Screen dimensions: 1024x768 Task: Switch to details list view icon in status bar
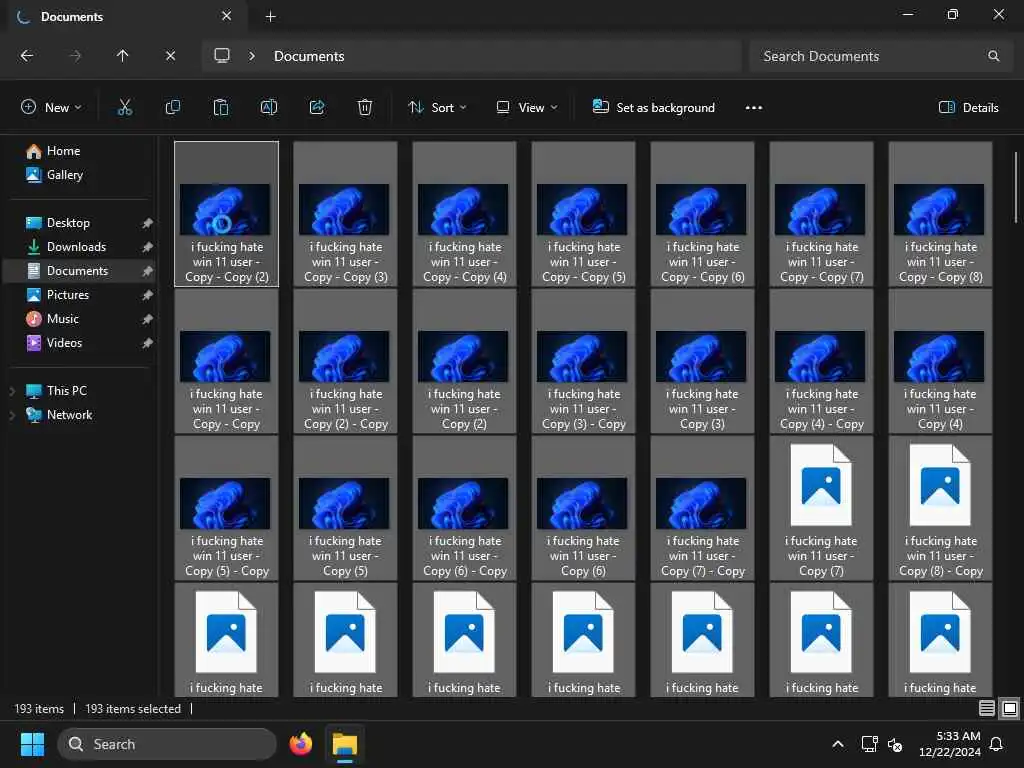(x=987, y=709)
